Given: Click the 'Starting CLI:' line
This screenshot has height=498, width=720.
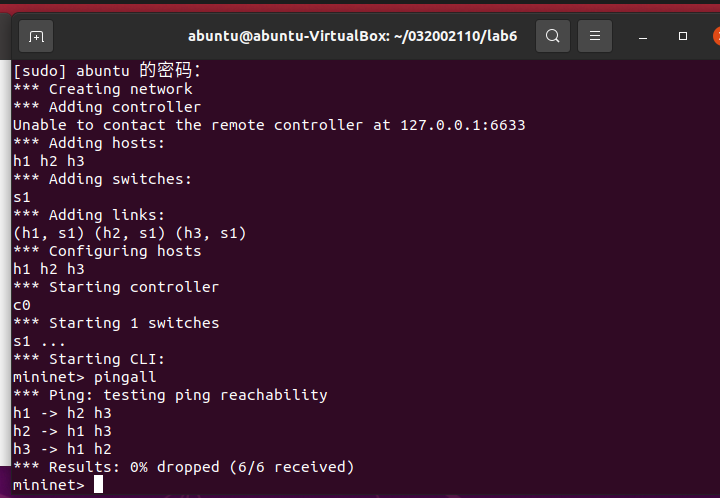Looking at the screenshot, I should point(89,359).
